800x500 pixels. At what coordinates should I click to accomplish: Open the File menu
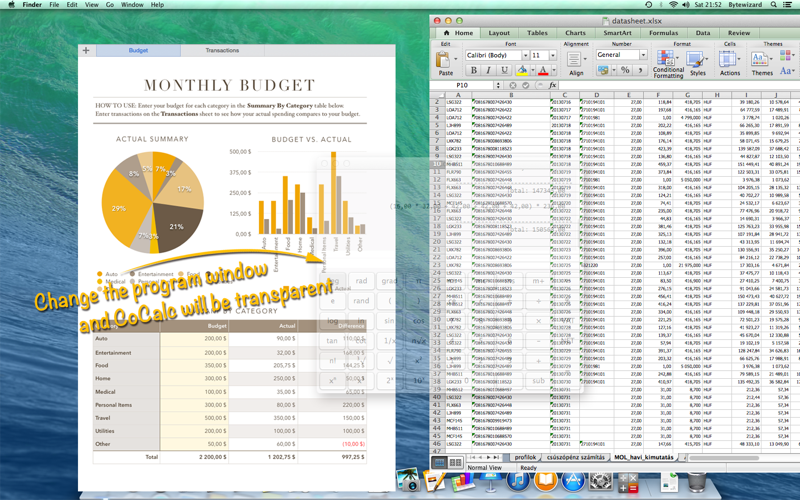coord(54,5)
